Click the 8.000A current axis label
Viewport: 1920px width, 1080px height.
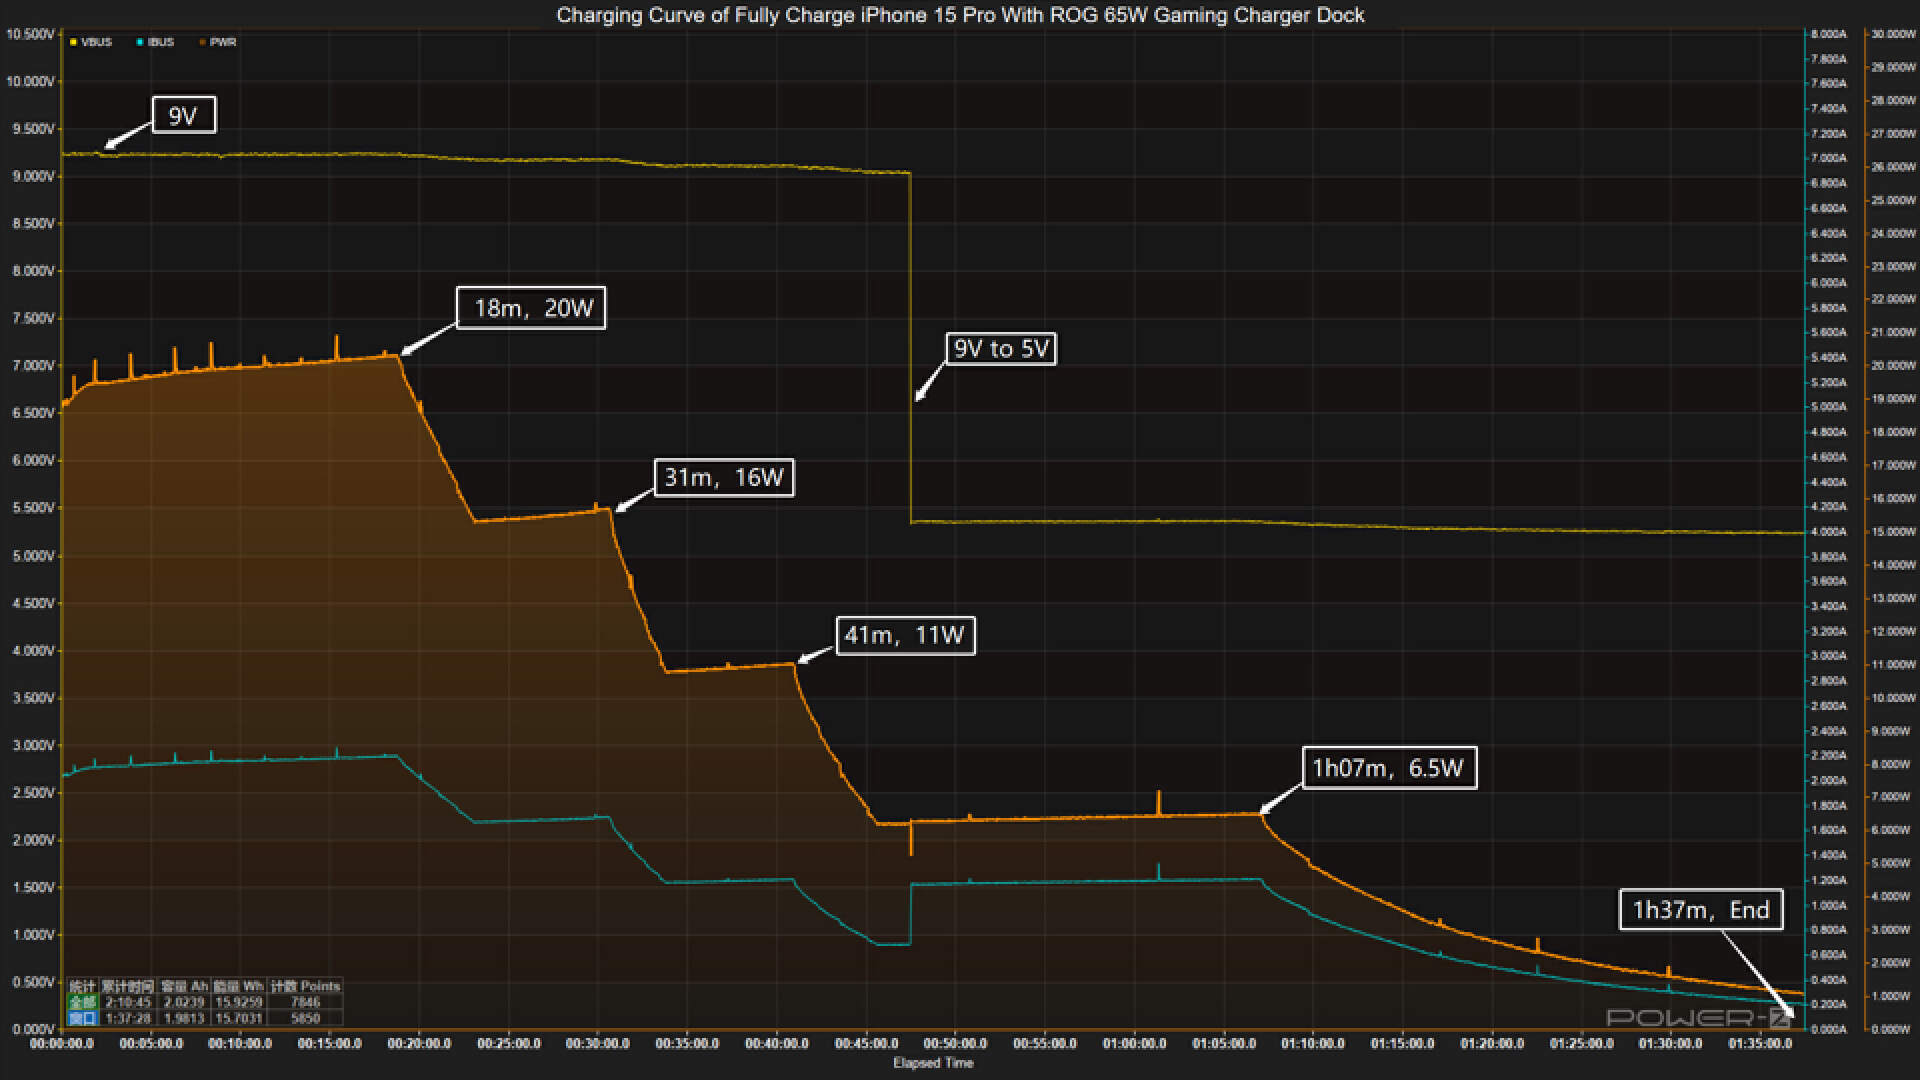[1829, 34]
